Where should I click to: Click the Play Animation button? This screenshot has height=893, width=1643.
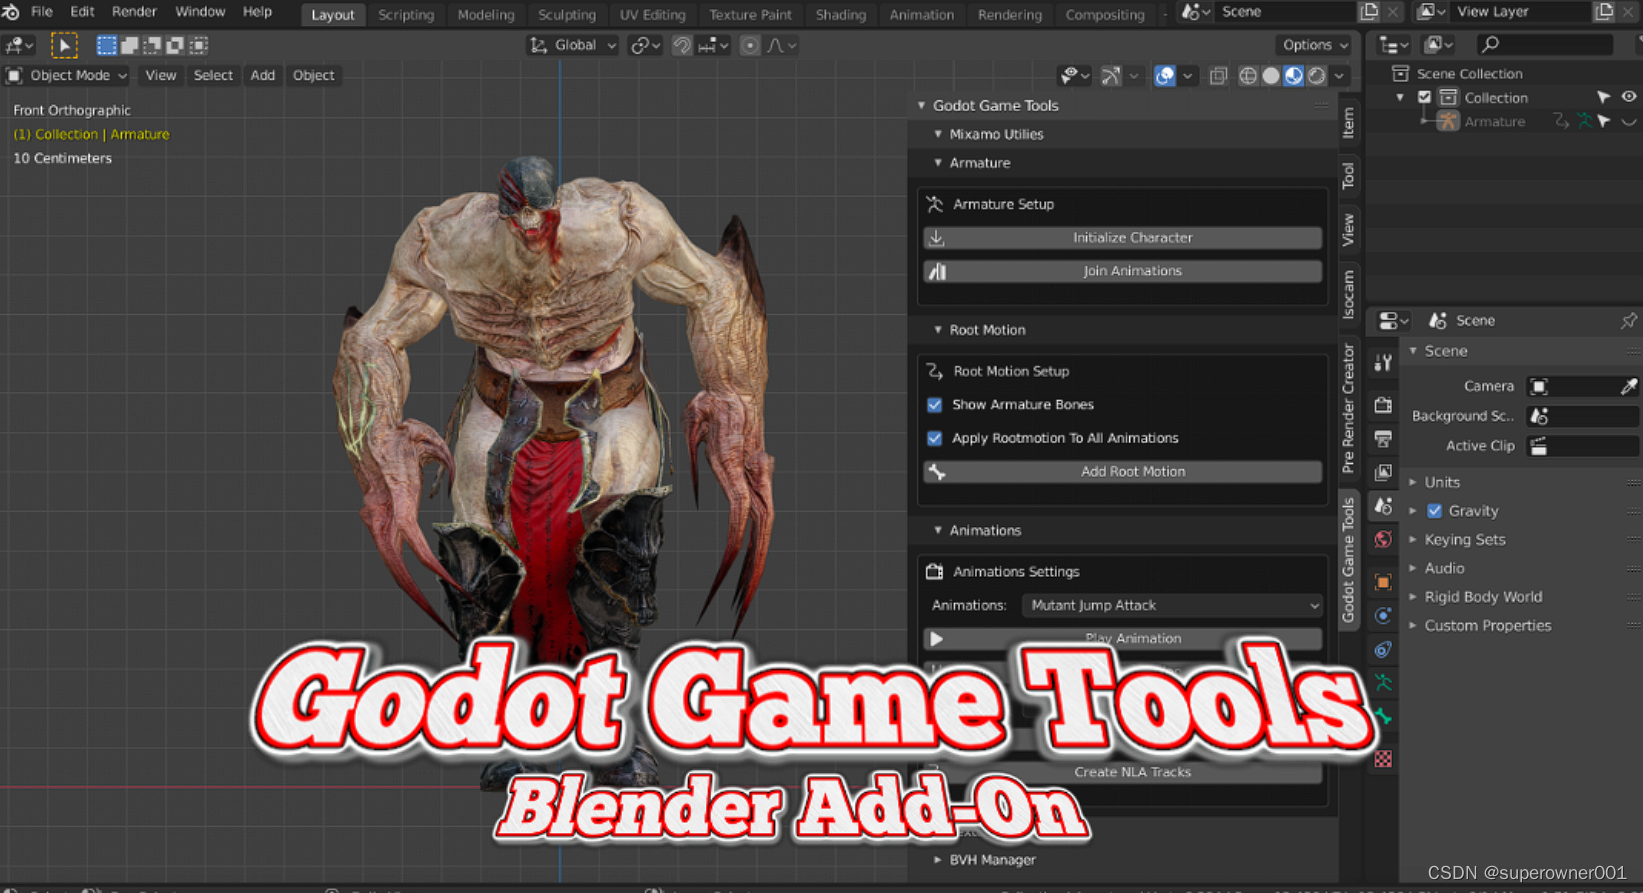tap(1122, 639)
